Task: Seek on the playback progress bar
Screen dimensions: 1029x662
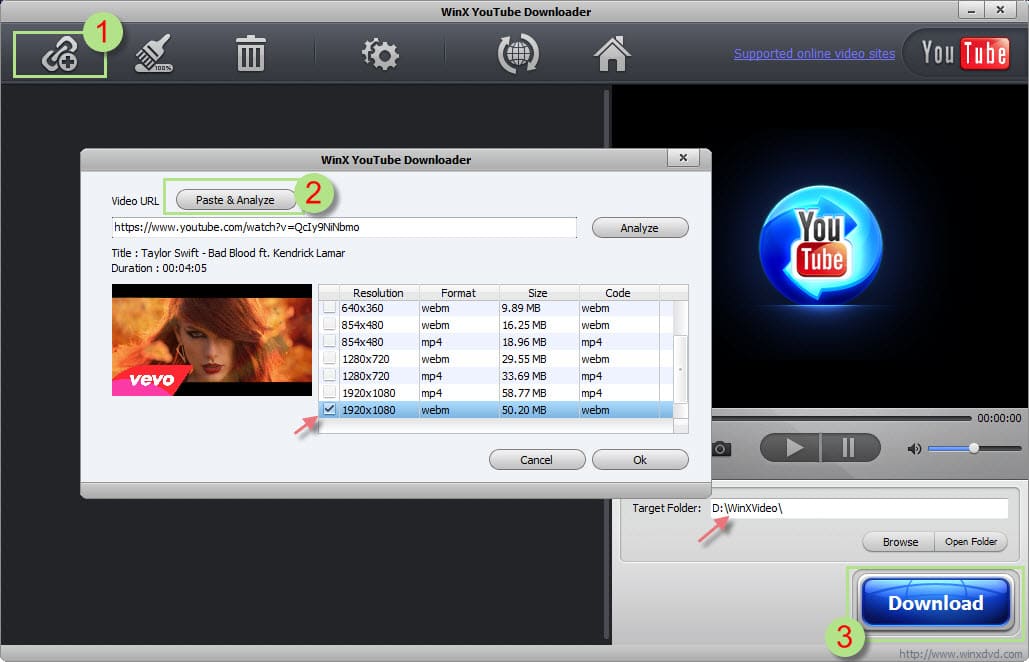Action: 841,418
